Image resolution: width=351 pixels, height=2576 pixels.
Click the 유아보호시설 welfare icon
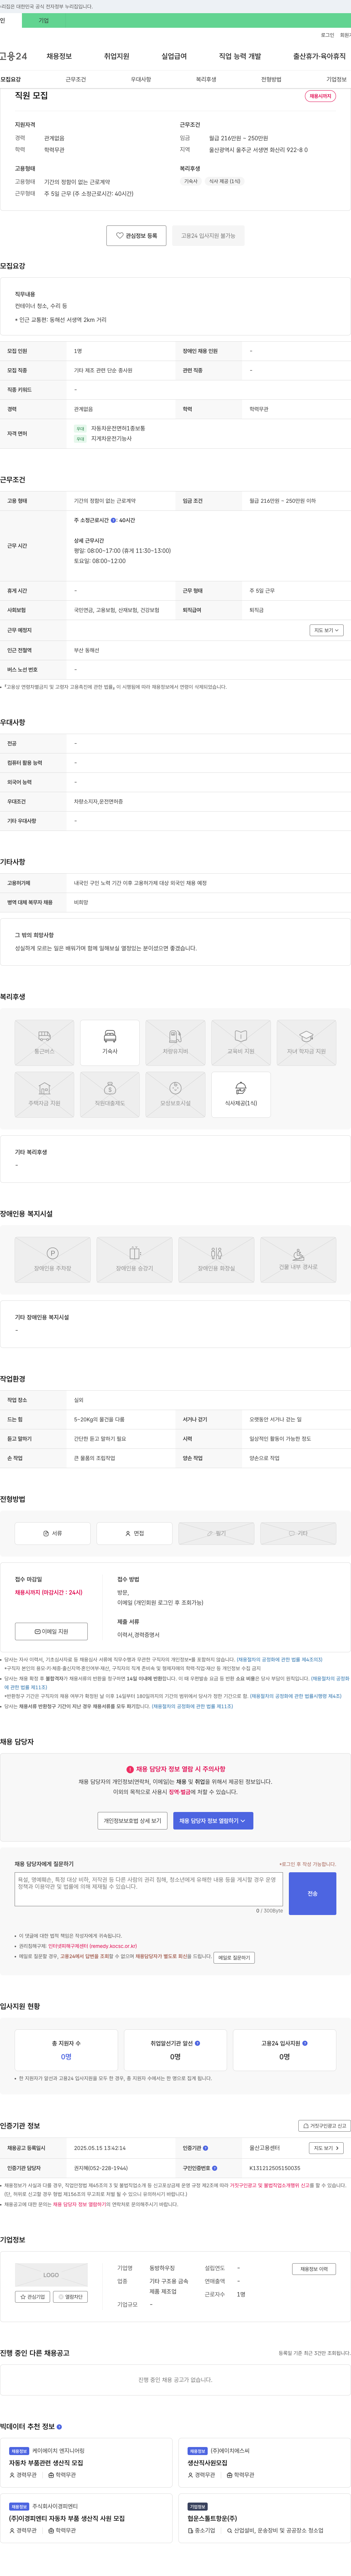175,1095
